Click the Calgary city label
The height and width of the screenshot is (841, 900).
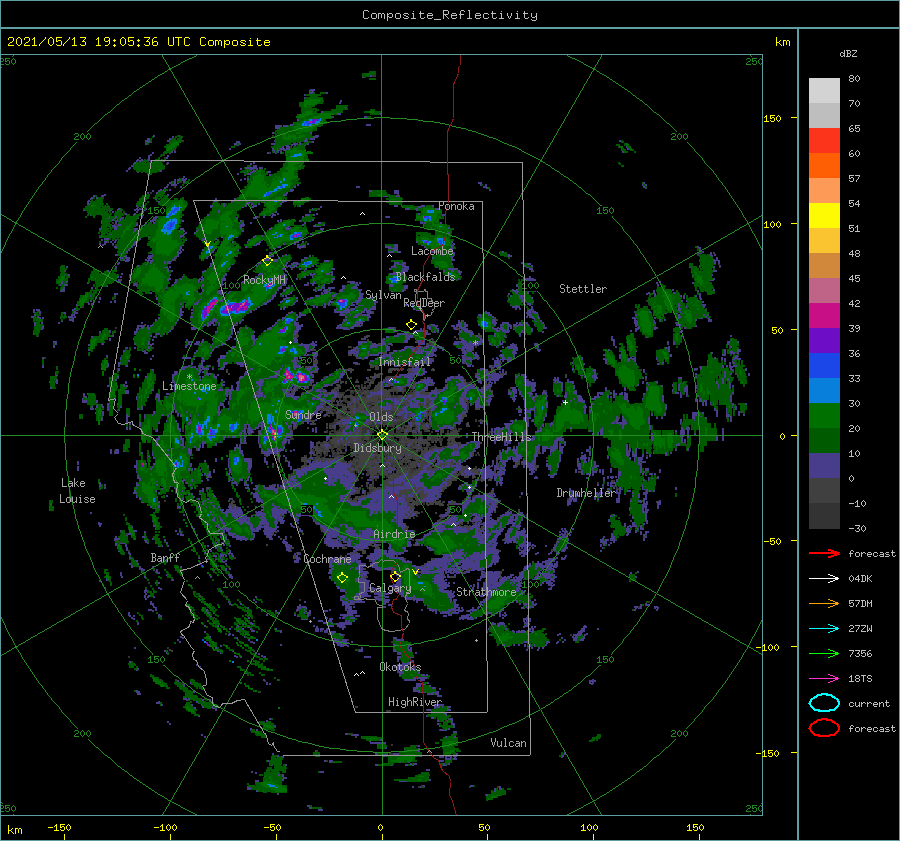pos(390,588)
